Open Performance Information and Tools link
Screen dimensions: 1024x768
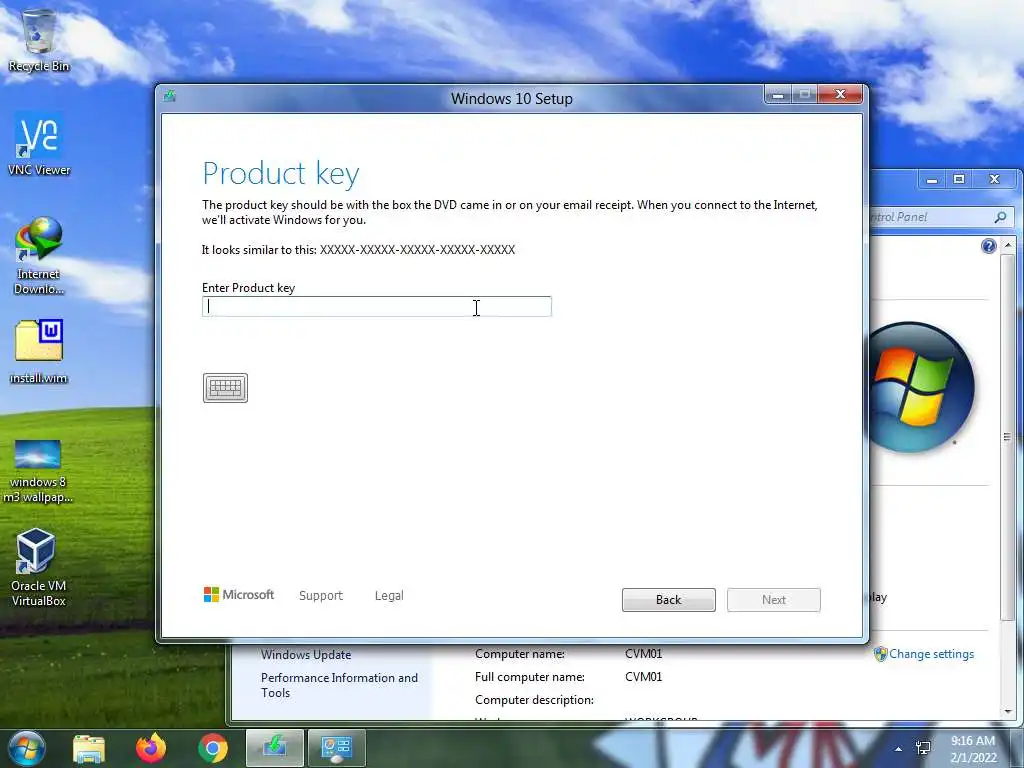click(x=339, y=685)
